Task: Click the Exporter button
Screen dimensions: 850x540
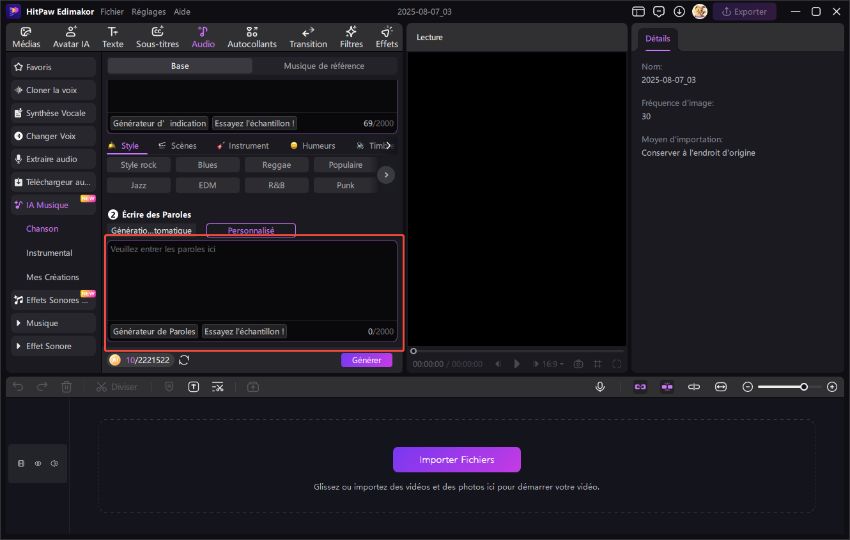Action: (x=744, y=11)
